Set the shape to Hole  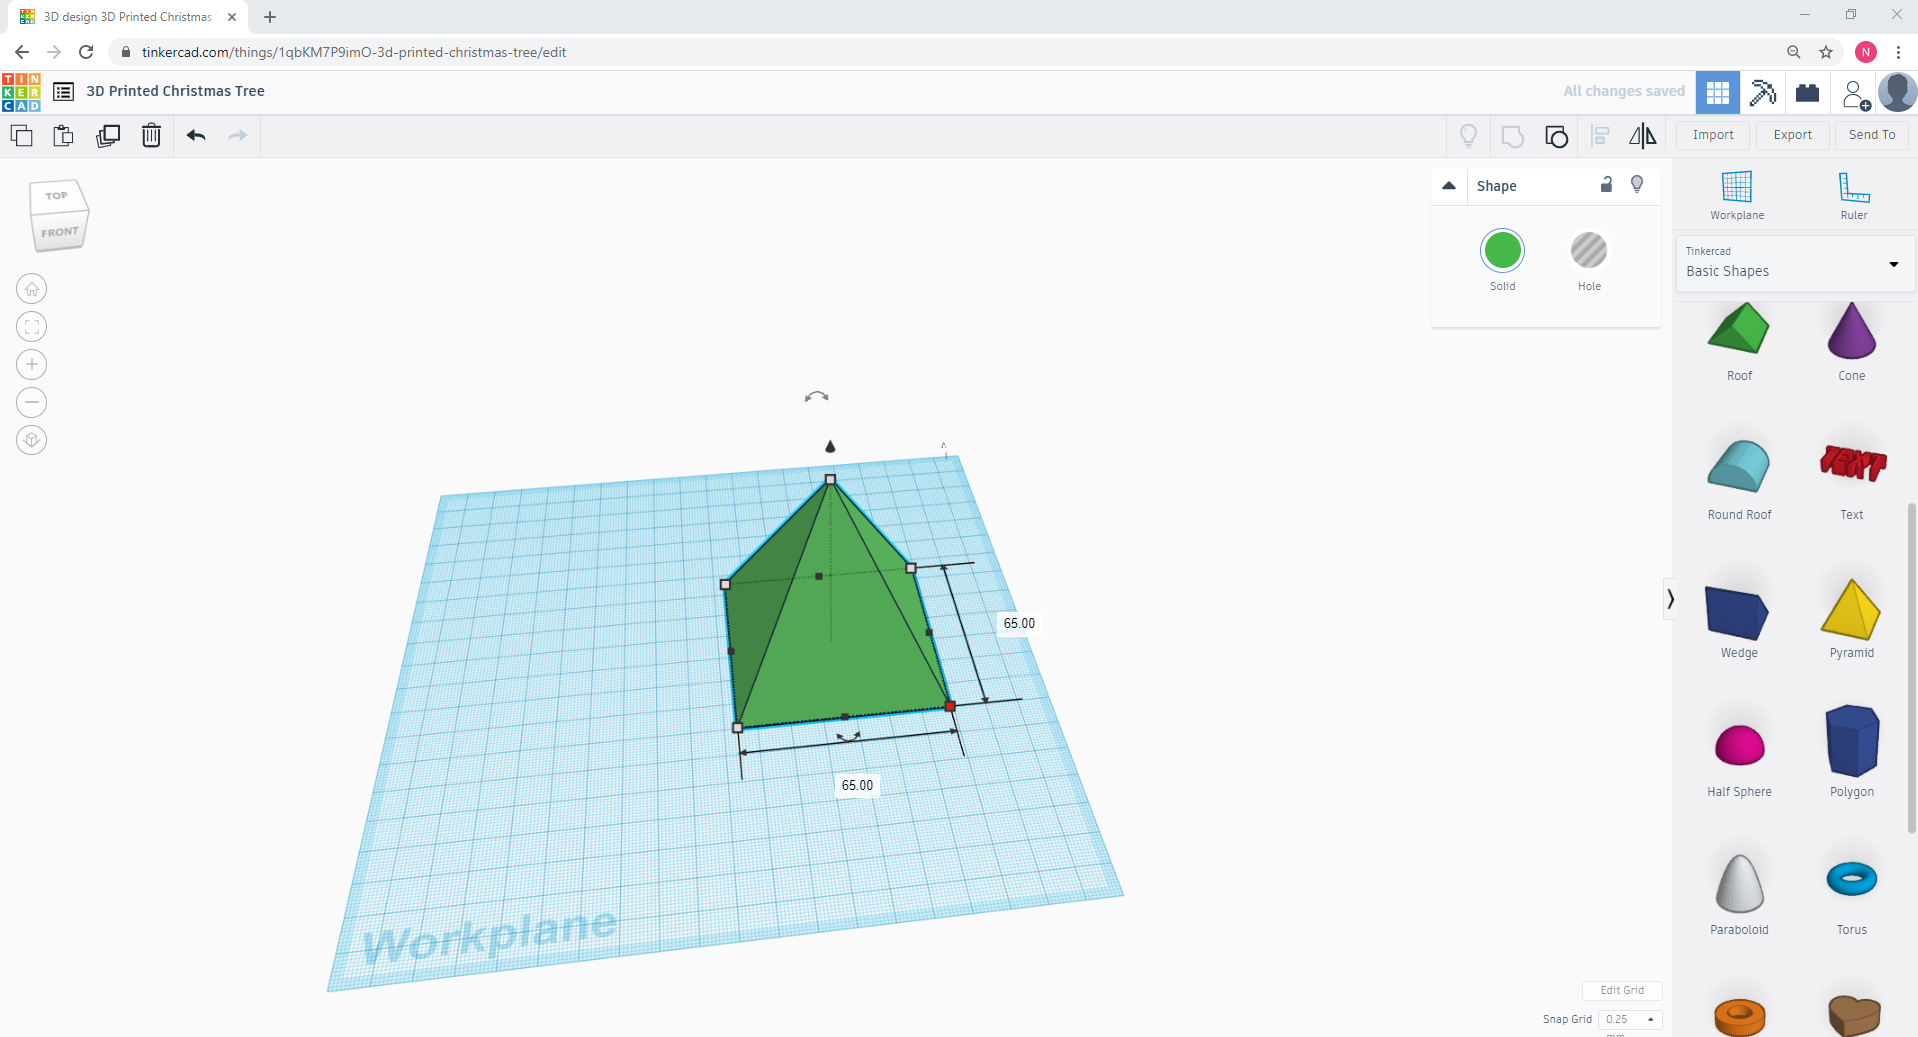[x=1588, y=251]
